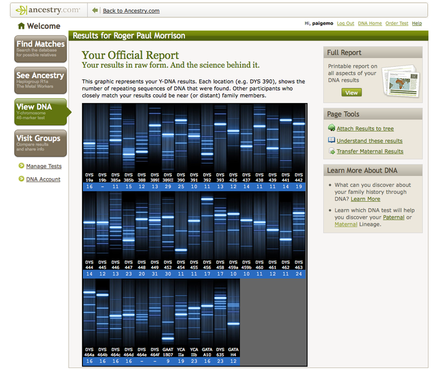Select the View DNA tab
The height and width of the screenshot is (375, 445).
(x=42, y=112)
